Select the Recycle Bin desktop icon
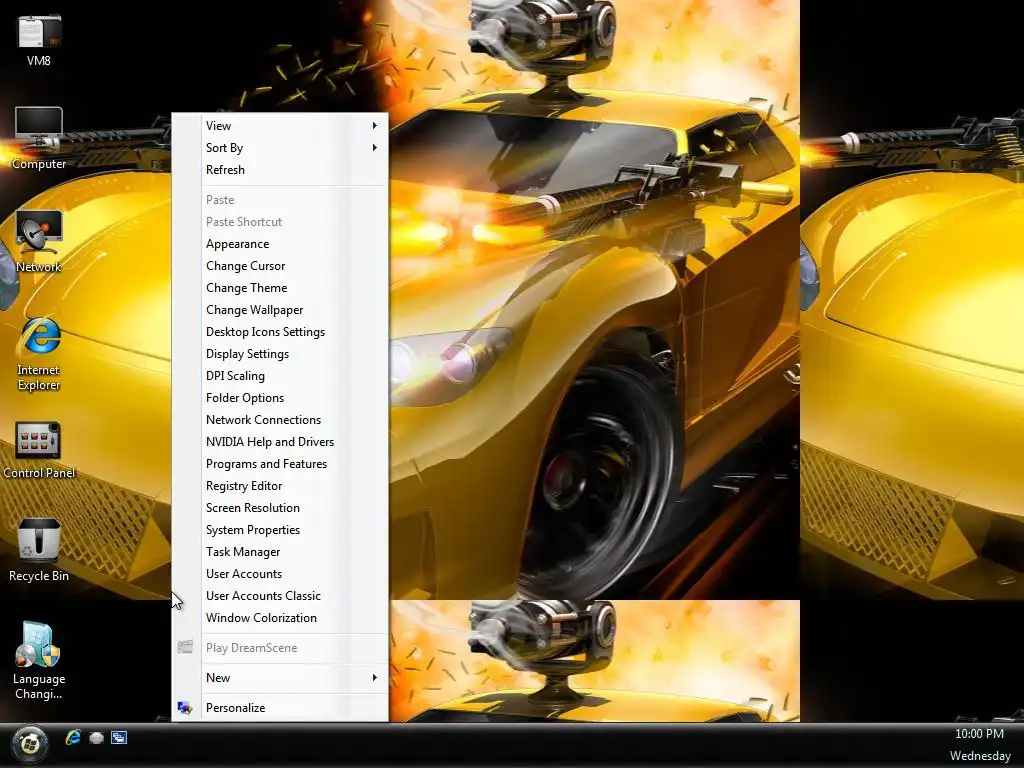 (x=39, y=550)
